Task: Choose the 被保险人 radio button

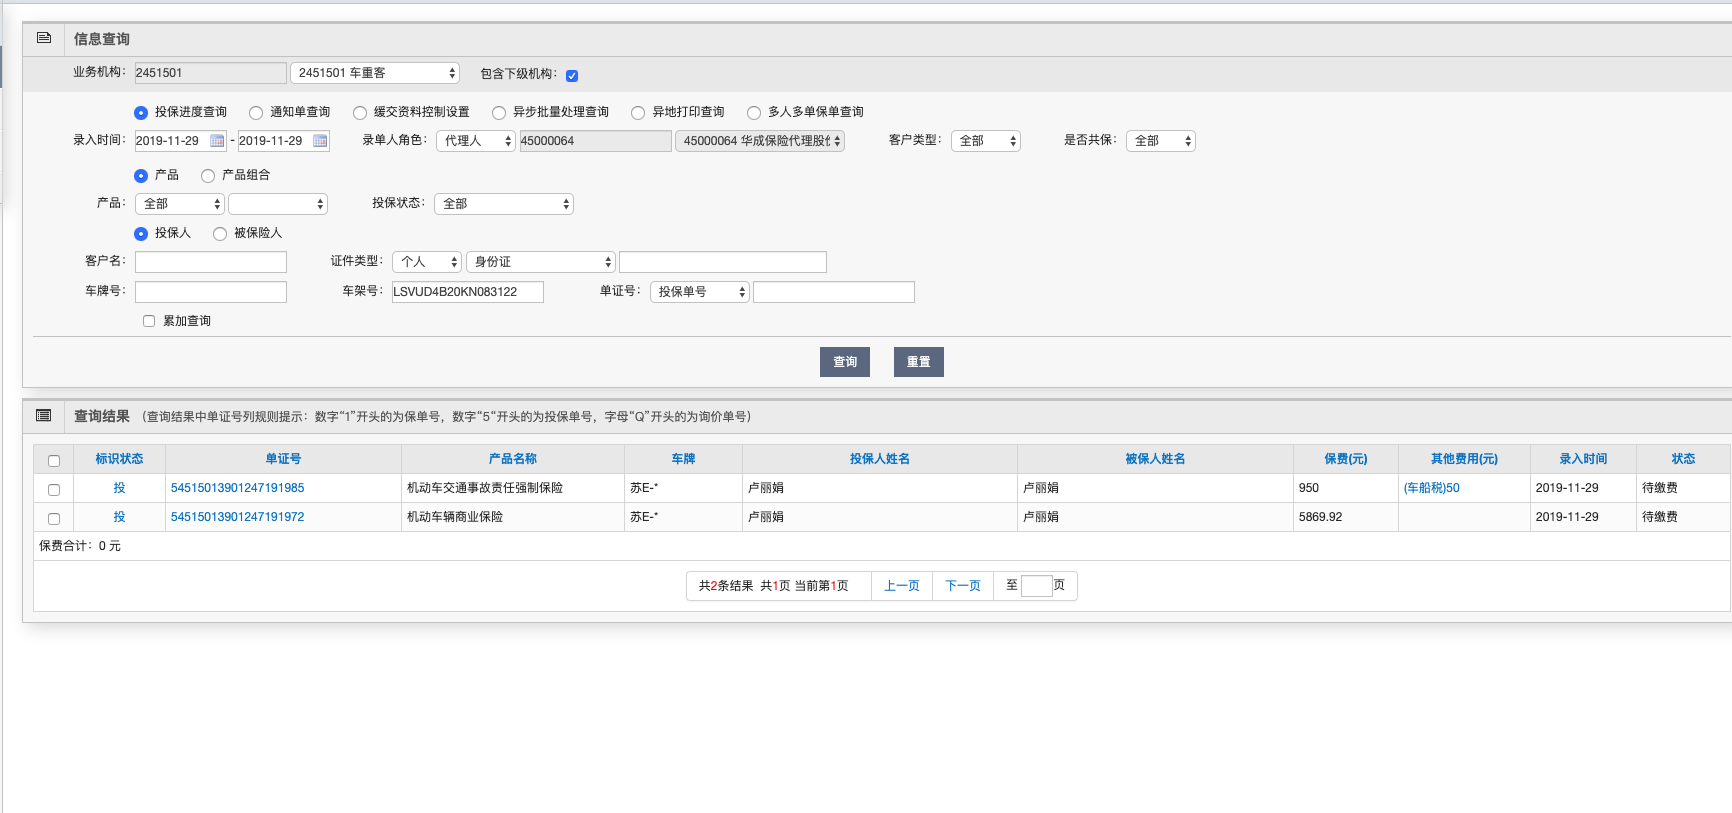Action: click(220, 234)
